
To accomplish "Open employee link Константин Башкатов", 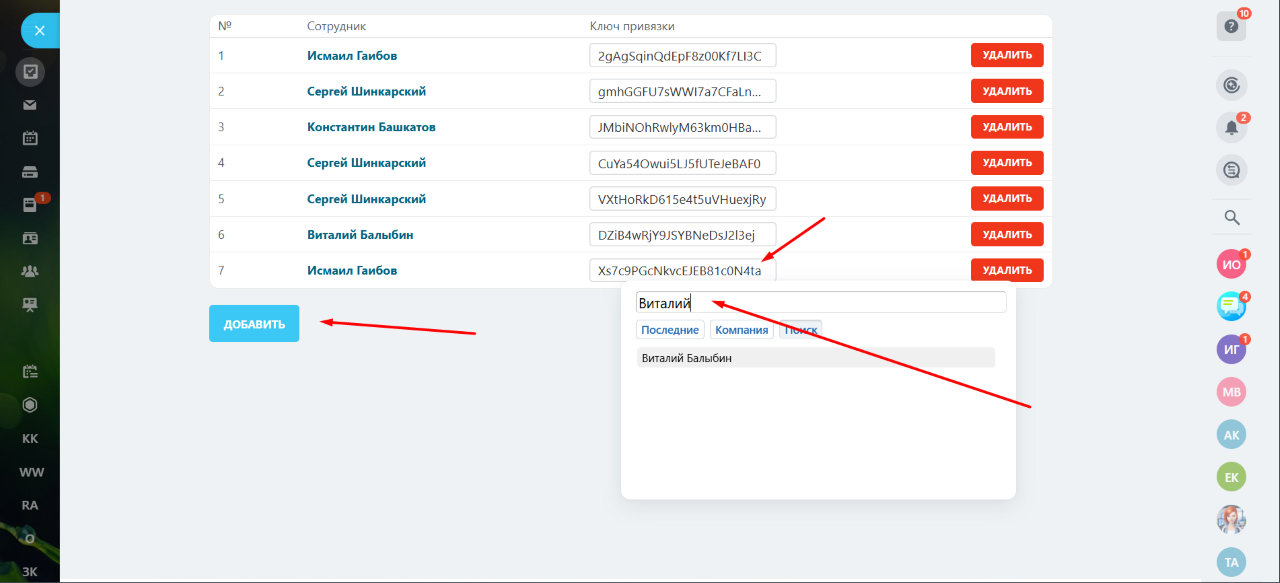I will 371,127.
